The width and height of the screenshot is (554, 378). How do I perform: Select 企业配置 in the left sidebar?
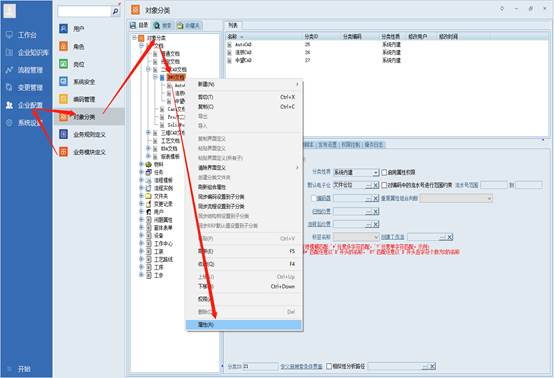tap(30, 105)
